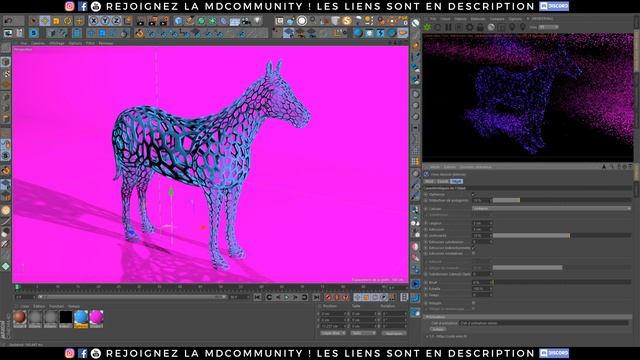Viewport: 640px width, 360px height.
Task: Select the Rotate tool
Action: (x=68, y=20)
